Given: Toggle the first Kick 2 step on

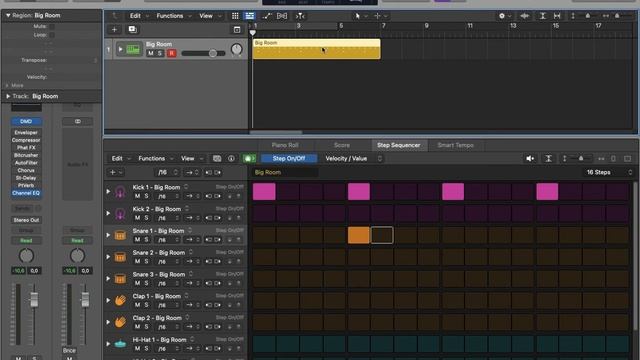Looking at the screenshot, I should click(x=264, y=213).
